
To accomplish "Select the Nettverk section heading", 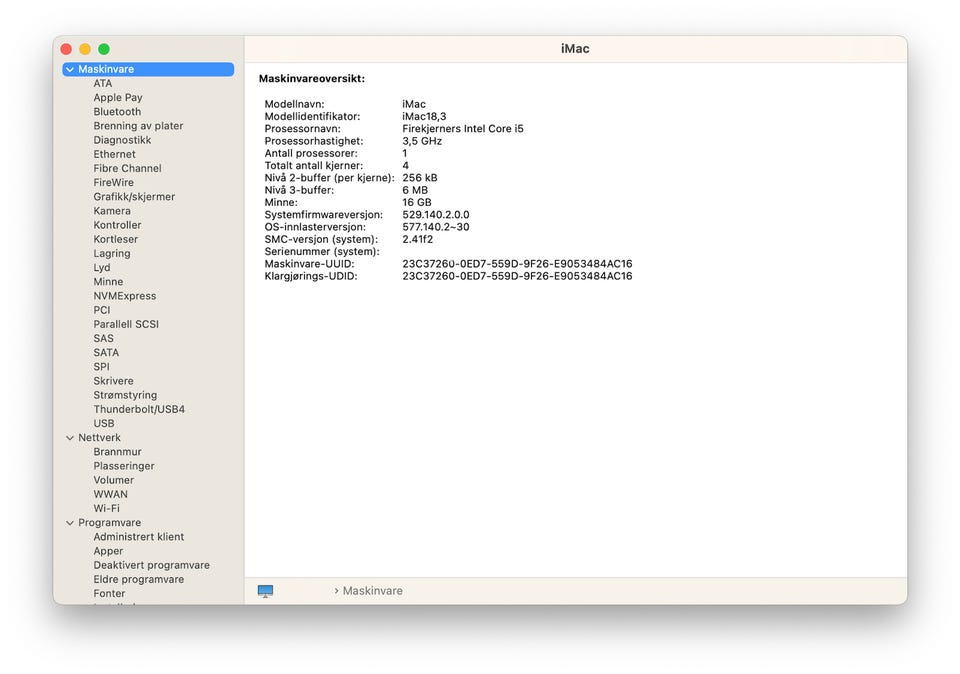I will coord(99,438).
